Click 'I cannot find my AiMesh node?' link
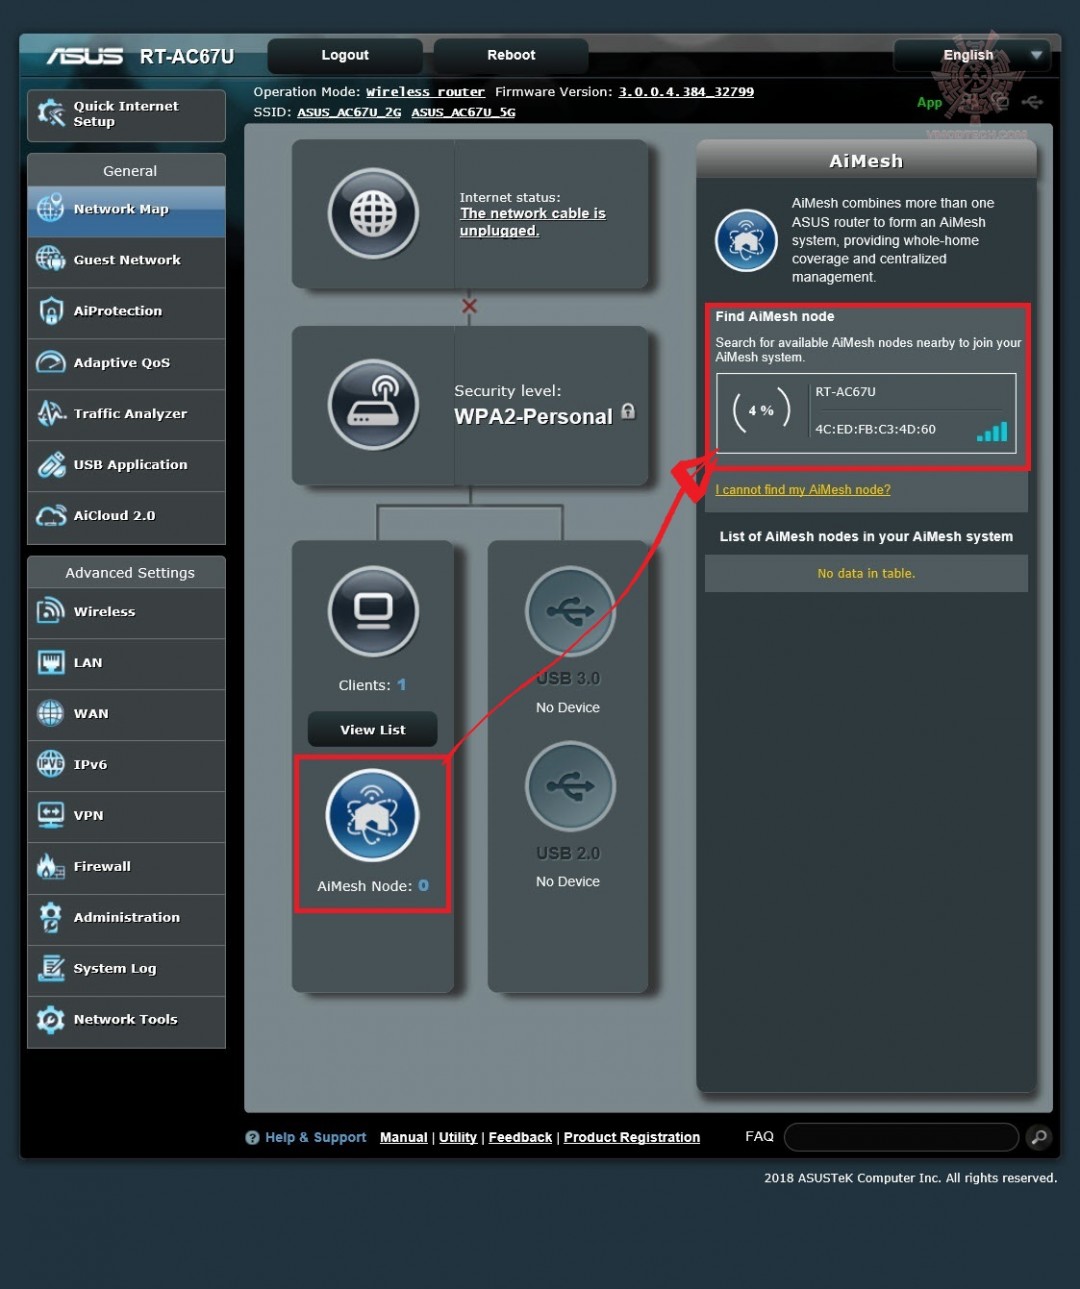Image resolution: width=1080 pixels, height=1289 pixels. (x=803, y=490)
